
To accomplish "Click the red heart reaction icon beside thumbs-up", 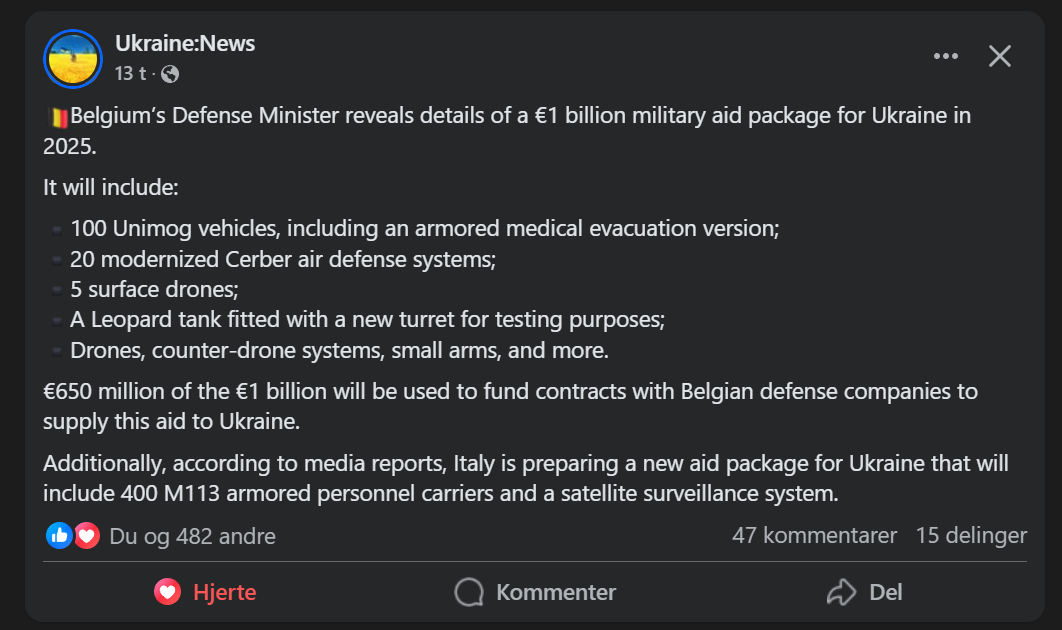I will (x=87, y=536).
